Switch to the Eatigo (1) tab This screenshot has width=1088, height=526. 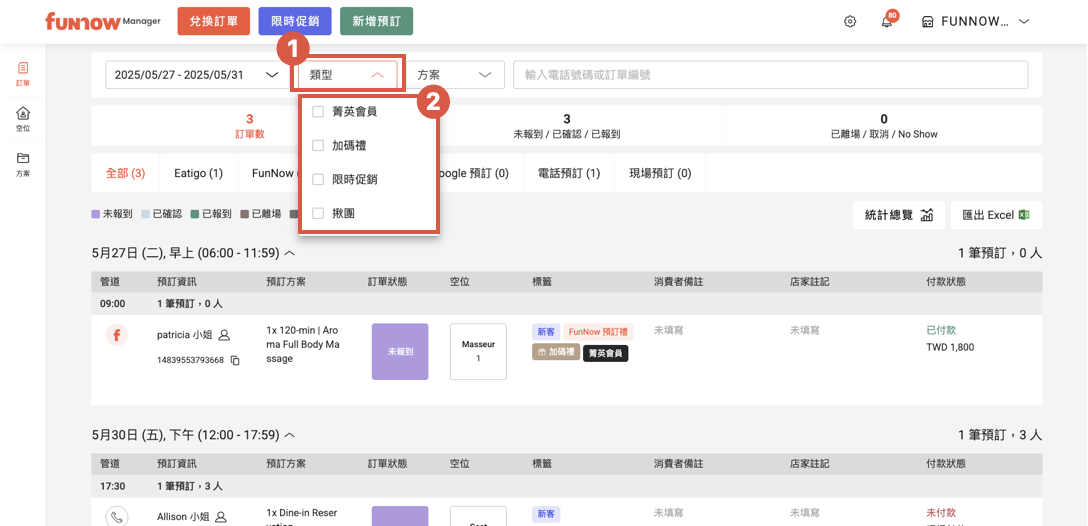pos(198,173)
